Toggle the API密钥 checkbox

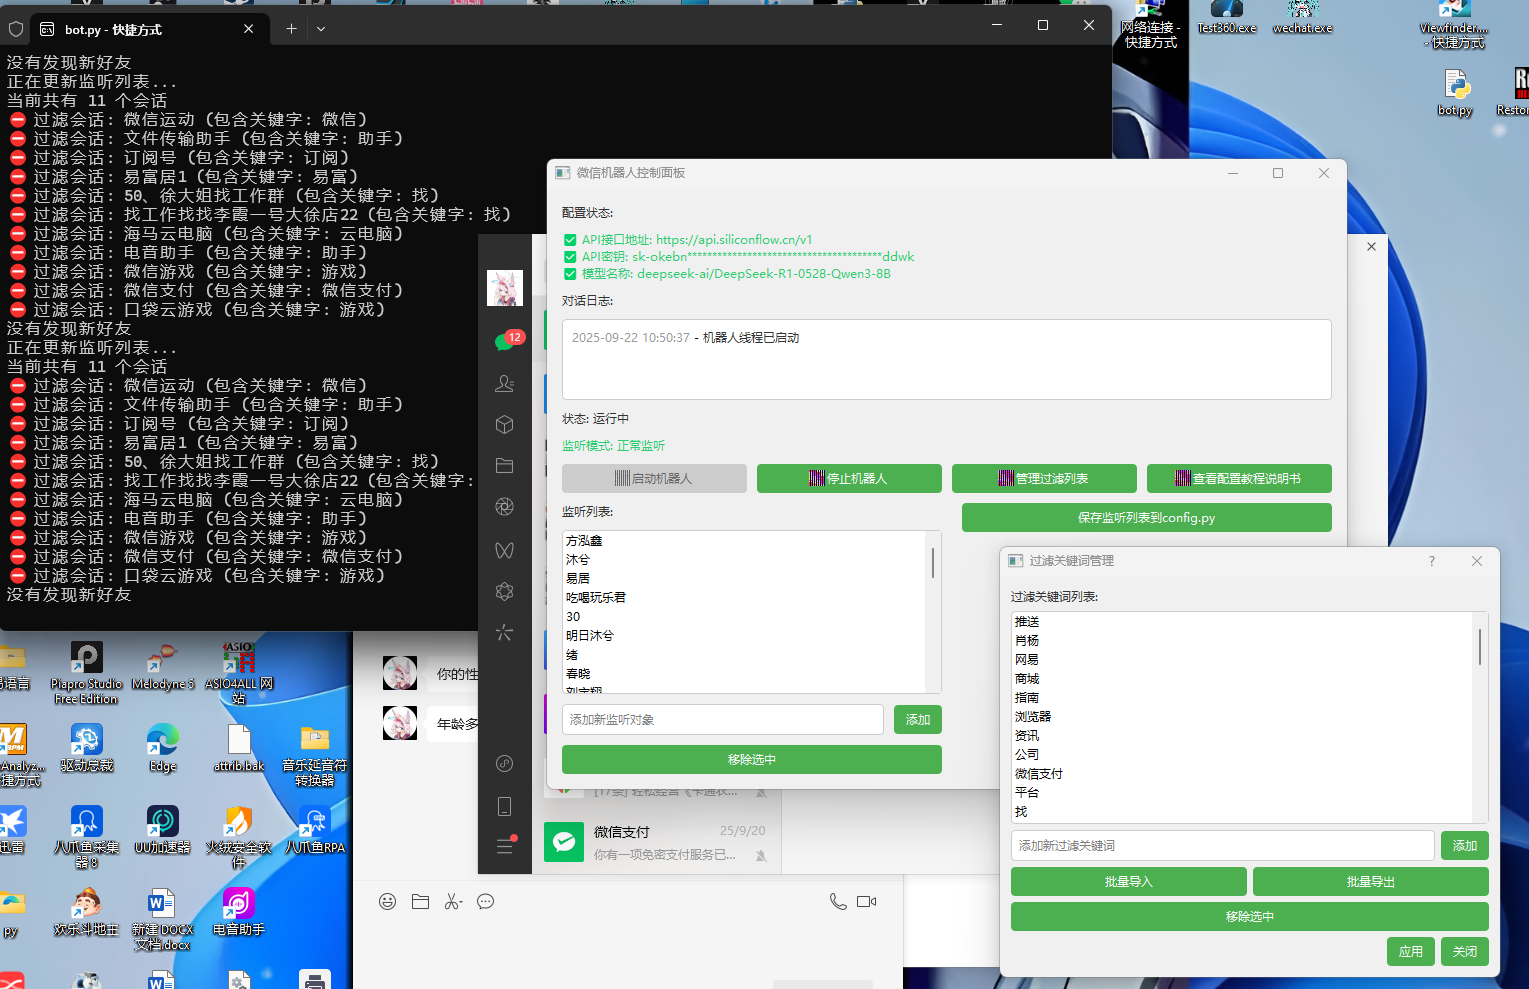pyautogui.click(x=570, y=257)
